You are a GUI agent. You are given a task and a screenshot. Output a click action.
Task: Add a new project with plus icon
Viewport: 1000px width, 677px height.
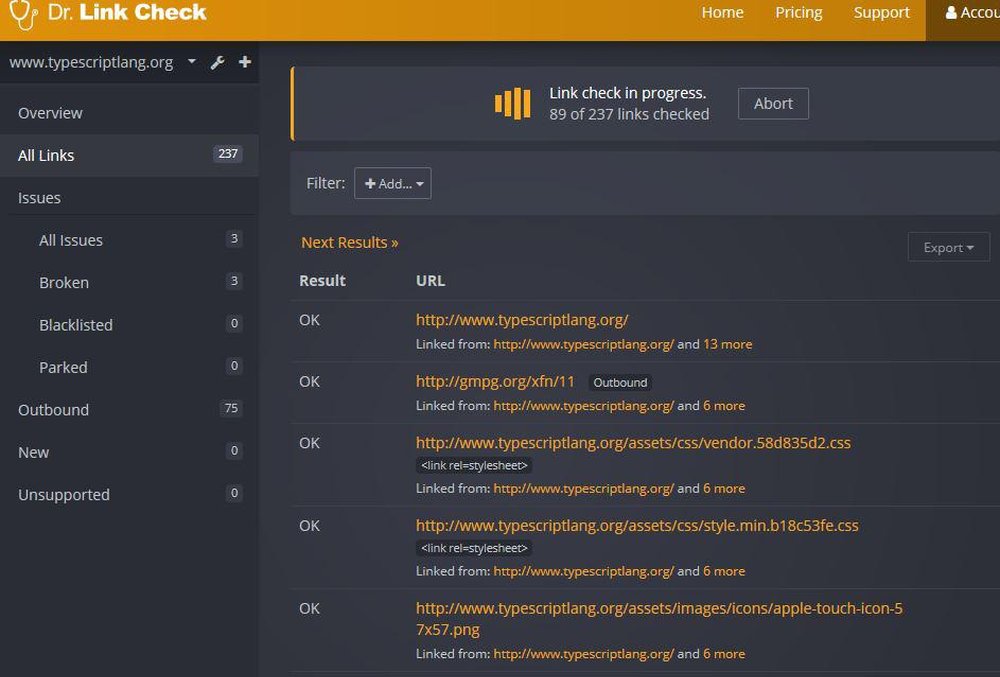click(245, 62)
